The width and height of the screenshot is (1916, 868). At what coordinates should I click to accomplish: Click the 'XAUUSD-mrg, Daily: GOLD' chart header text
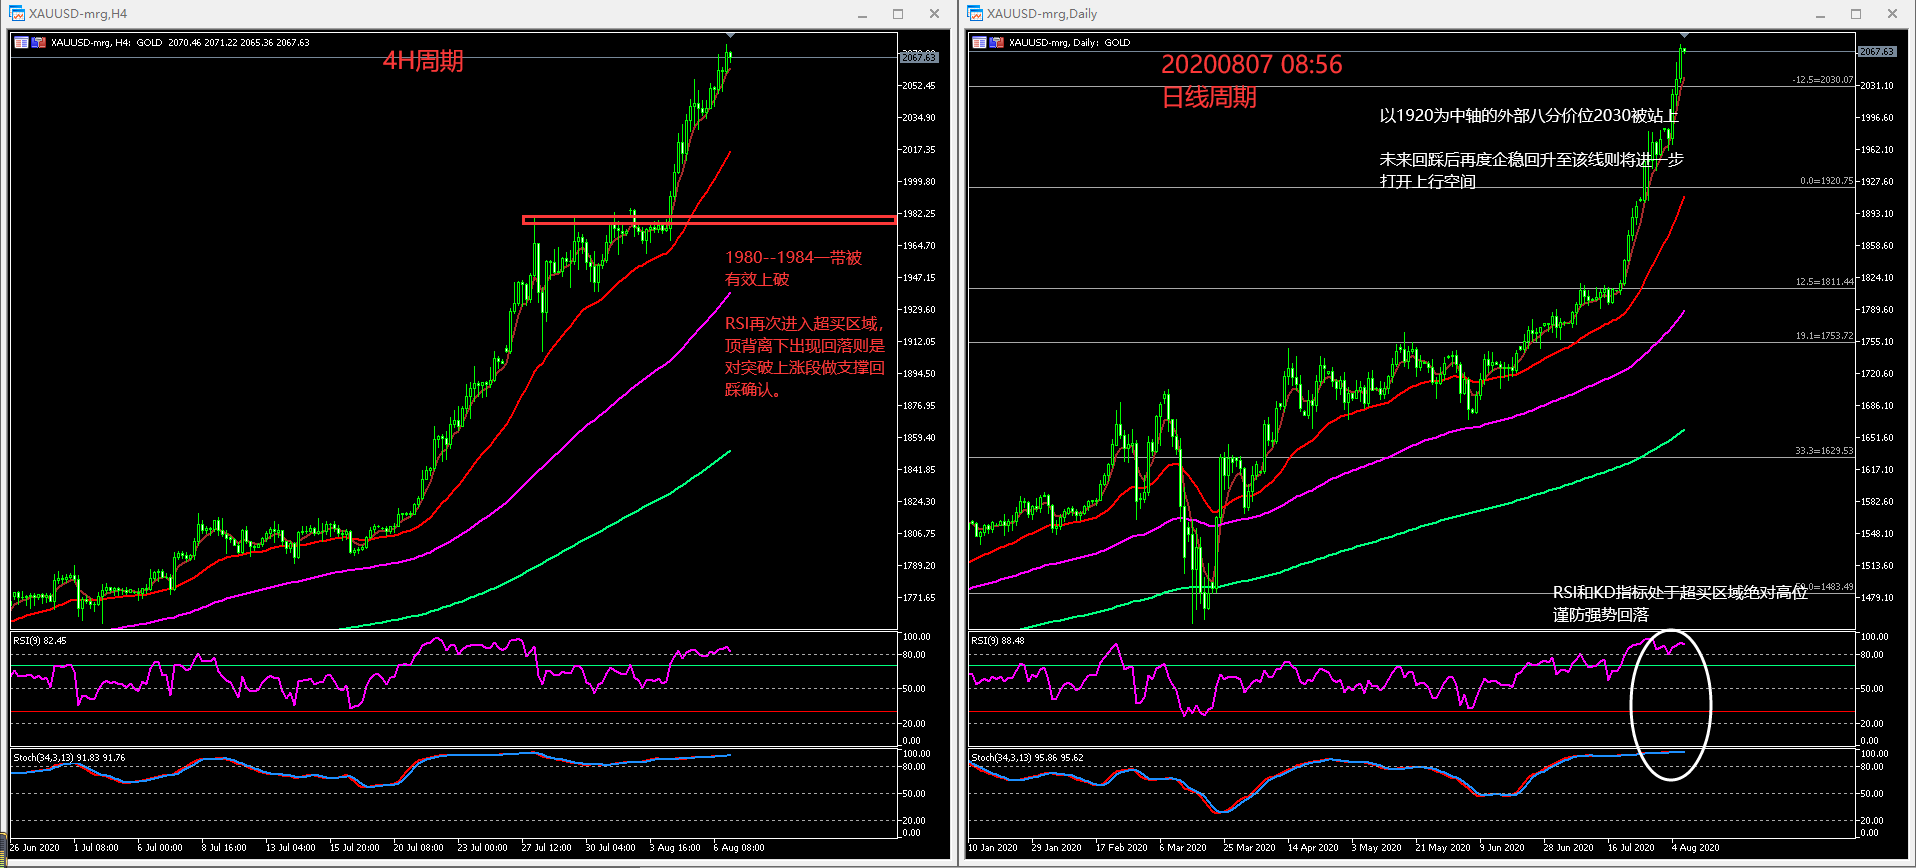point(1069,43)
